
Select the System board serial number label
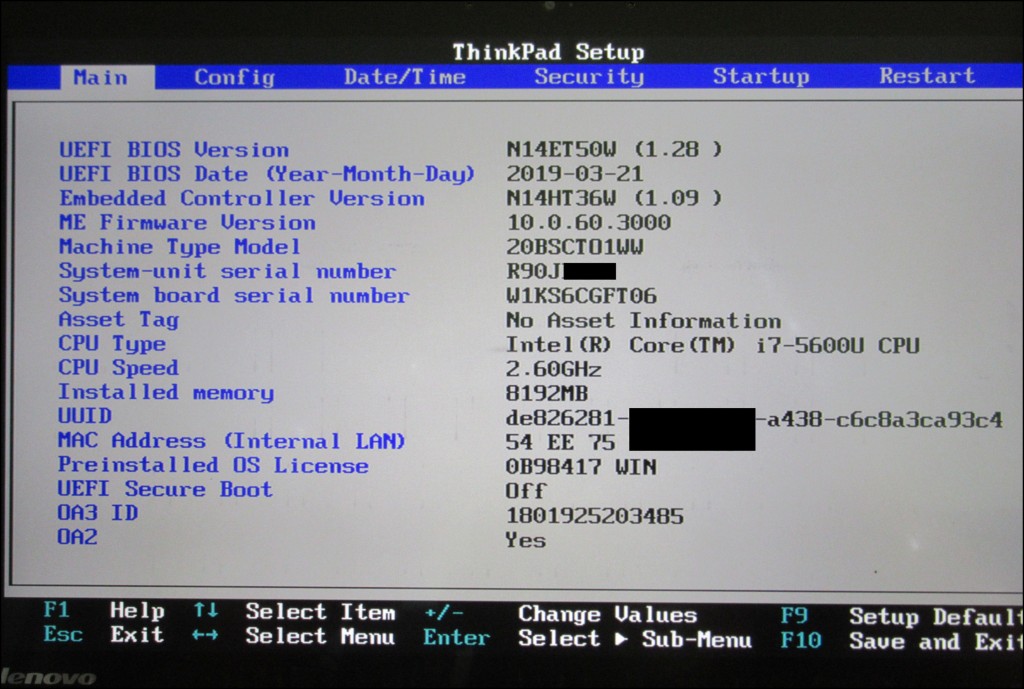[234, 295]
